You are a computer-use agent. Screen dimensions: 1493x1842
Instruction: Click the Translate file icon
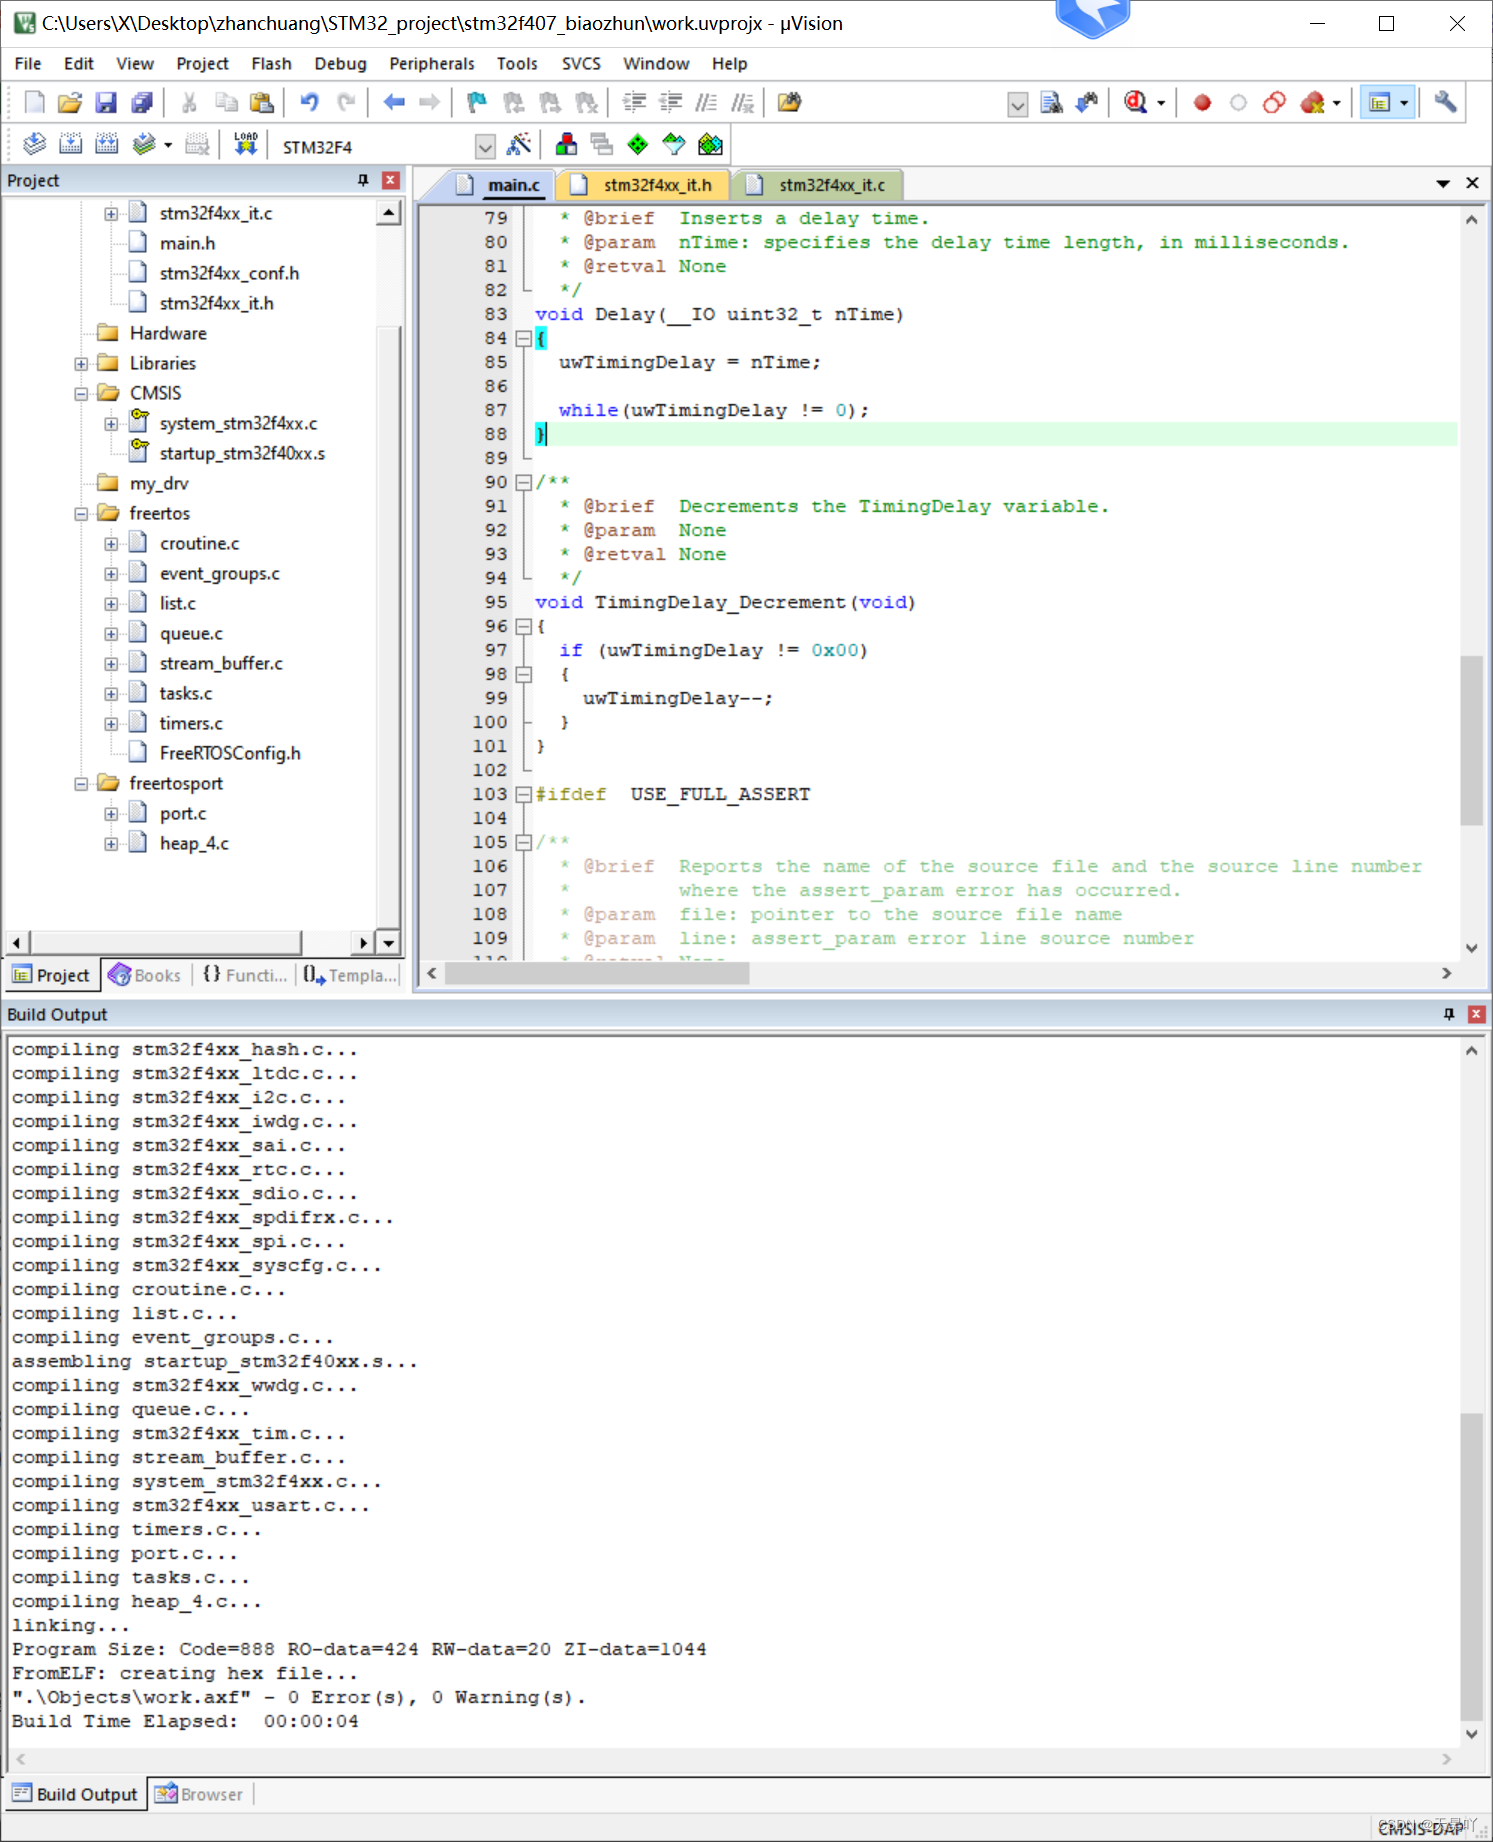tap(34, 145)
